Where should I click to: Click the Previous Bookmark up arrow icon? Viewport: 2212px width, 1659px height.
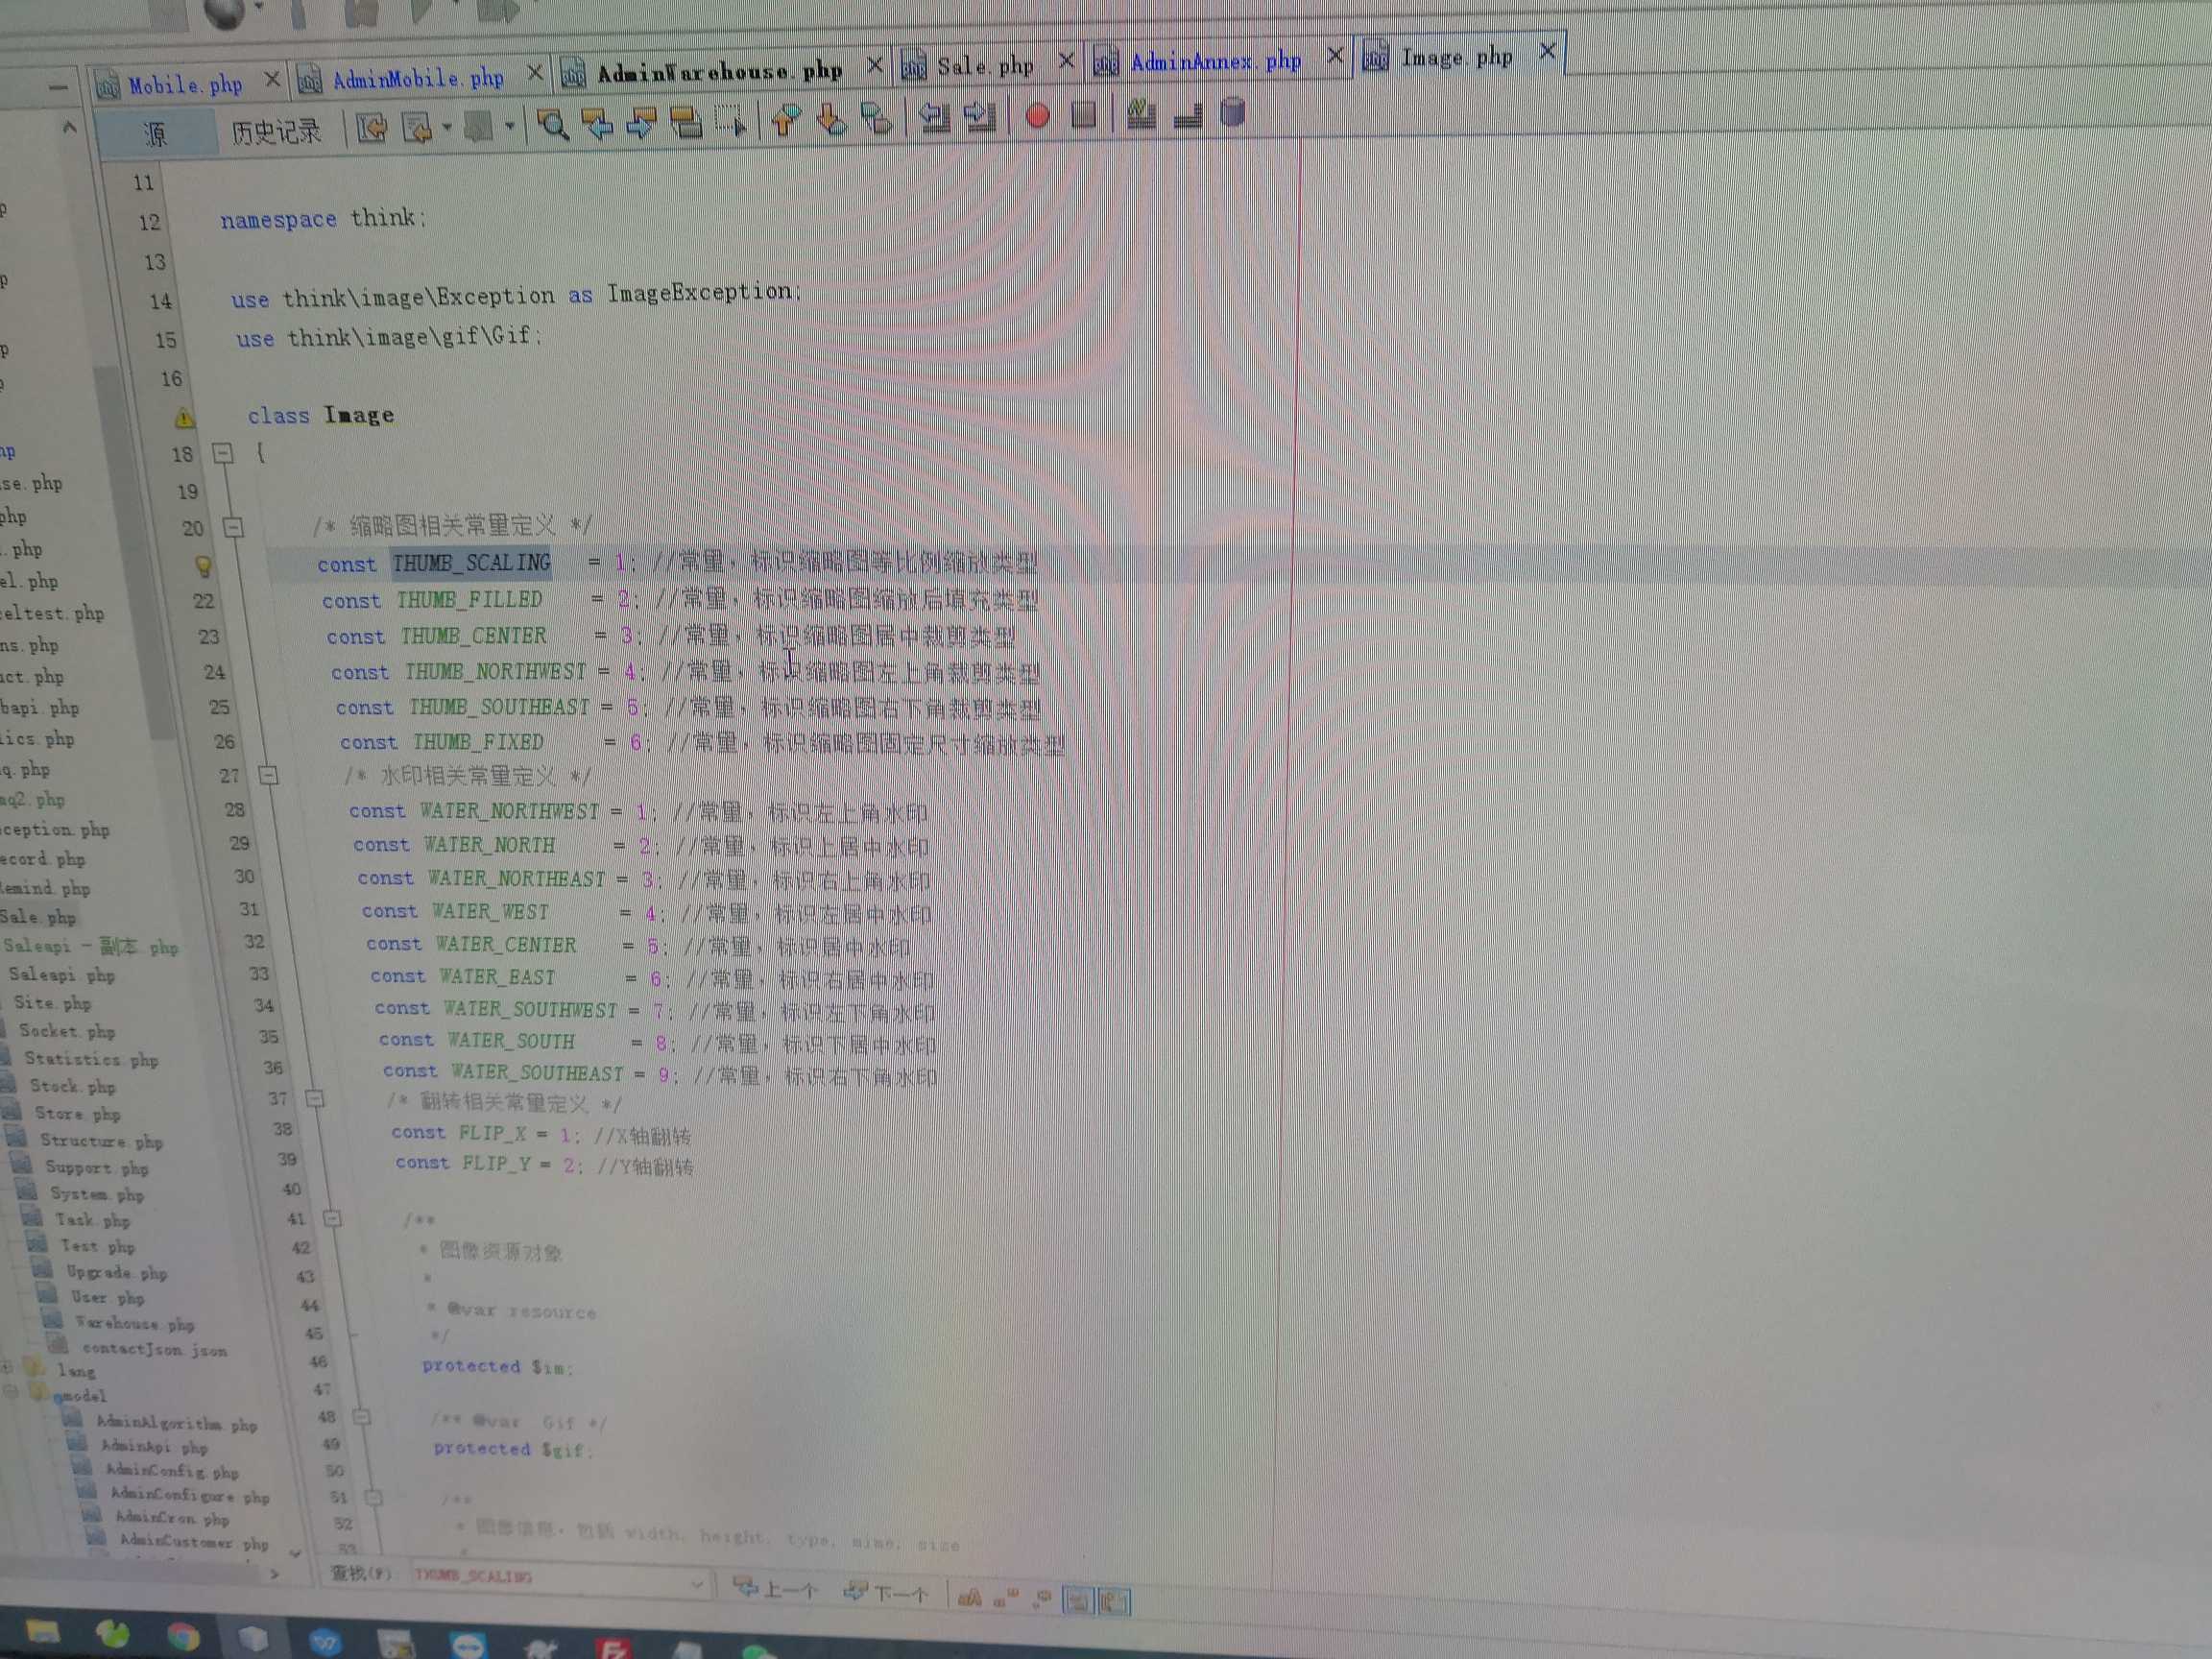click(785, 120)
